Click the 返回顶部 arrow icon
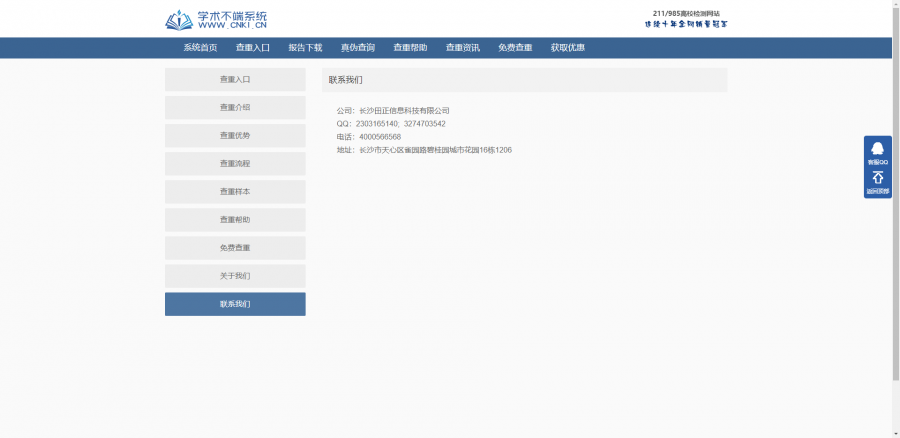900x438 pixels. click(x=877, y=182)
